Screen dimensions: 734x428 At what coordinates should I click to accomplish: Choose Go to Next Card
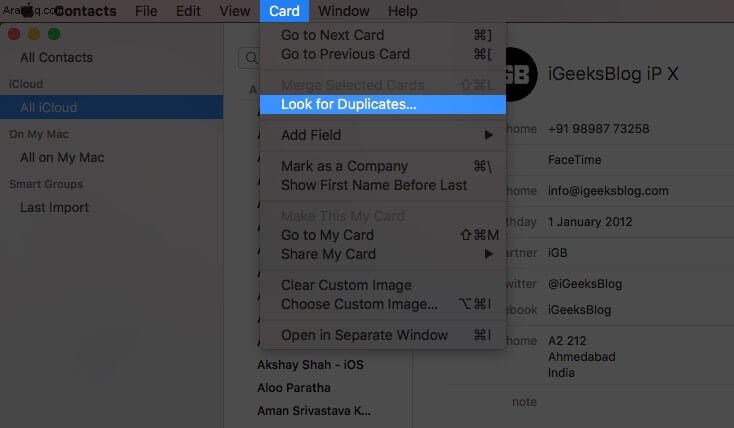pos(383,35)
